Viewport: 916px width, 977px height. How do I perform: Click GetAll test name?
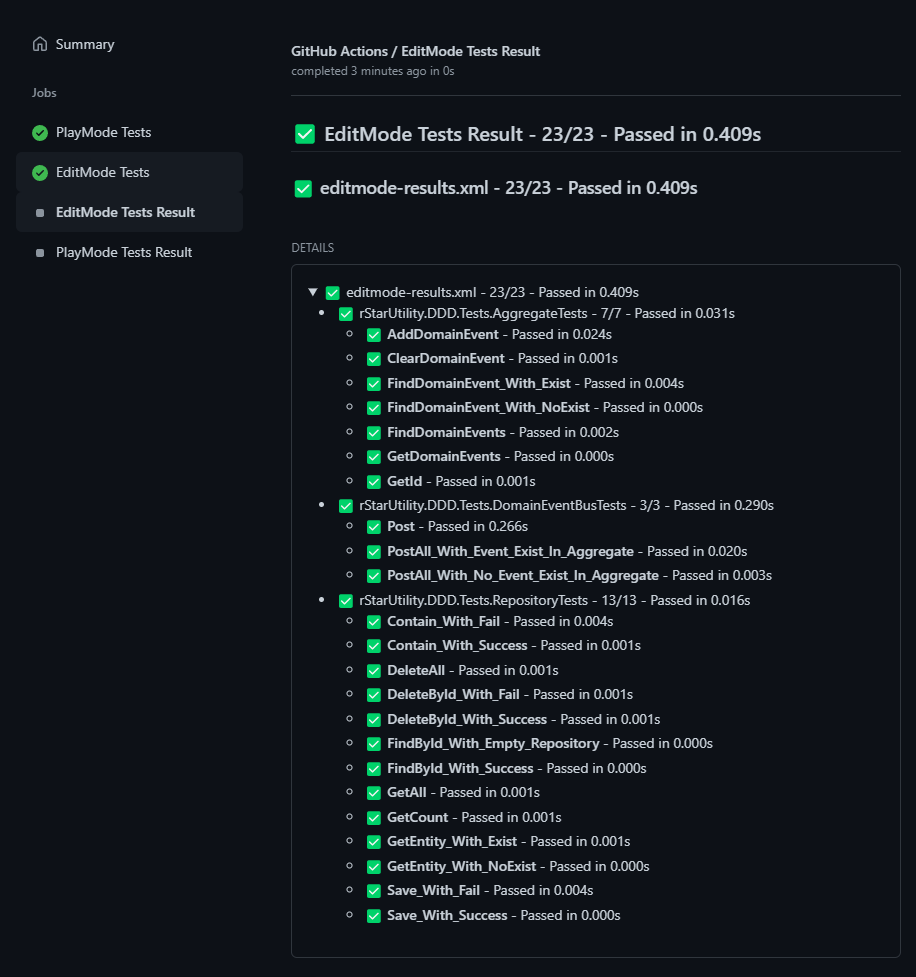click(x=406, y=793)
